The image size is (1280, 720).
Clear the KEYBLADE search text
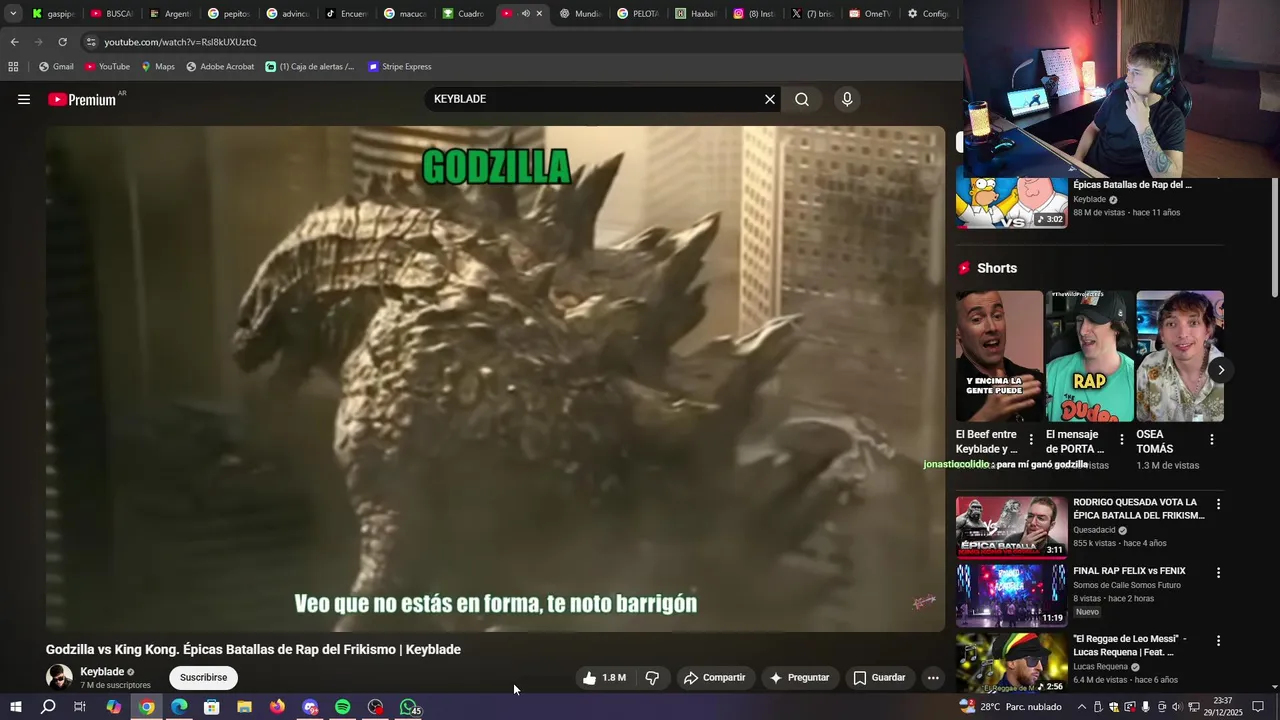pyautogui.click(x=770, y=99)
